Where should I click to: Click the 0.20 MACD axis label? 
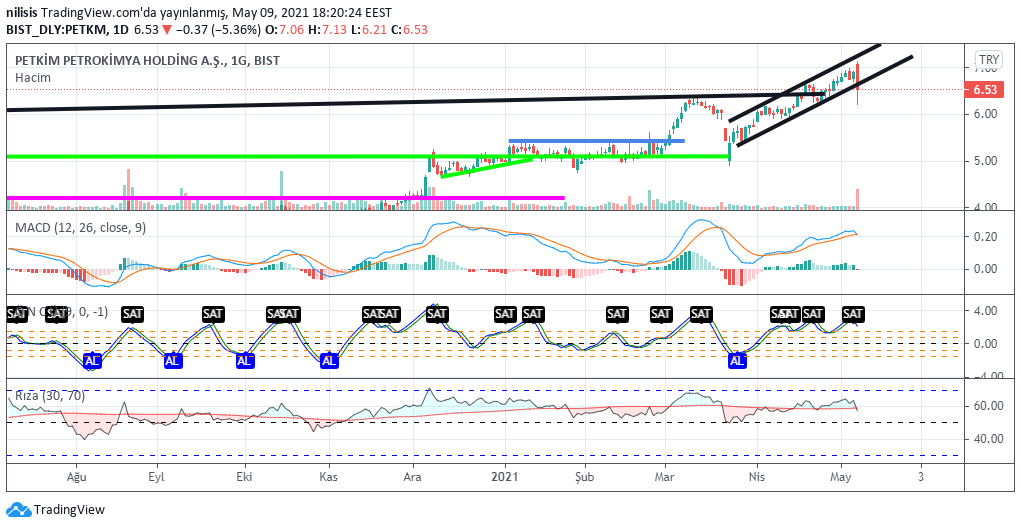pyautogui.click(x=987, y=237)
